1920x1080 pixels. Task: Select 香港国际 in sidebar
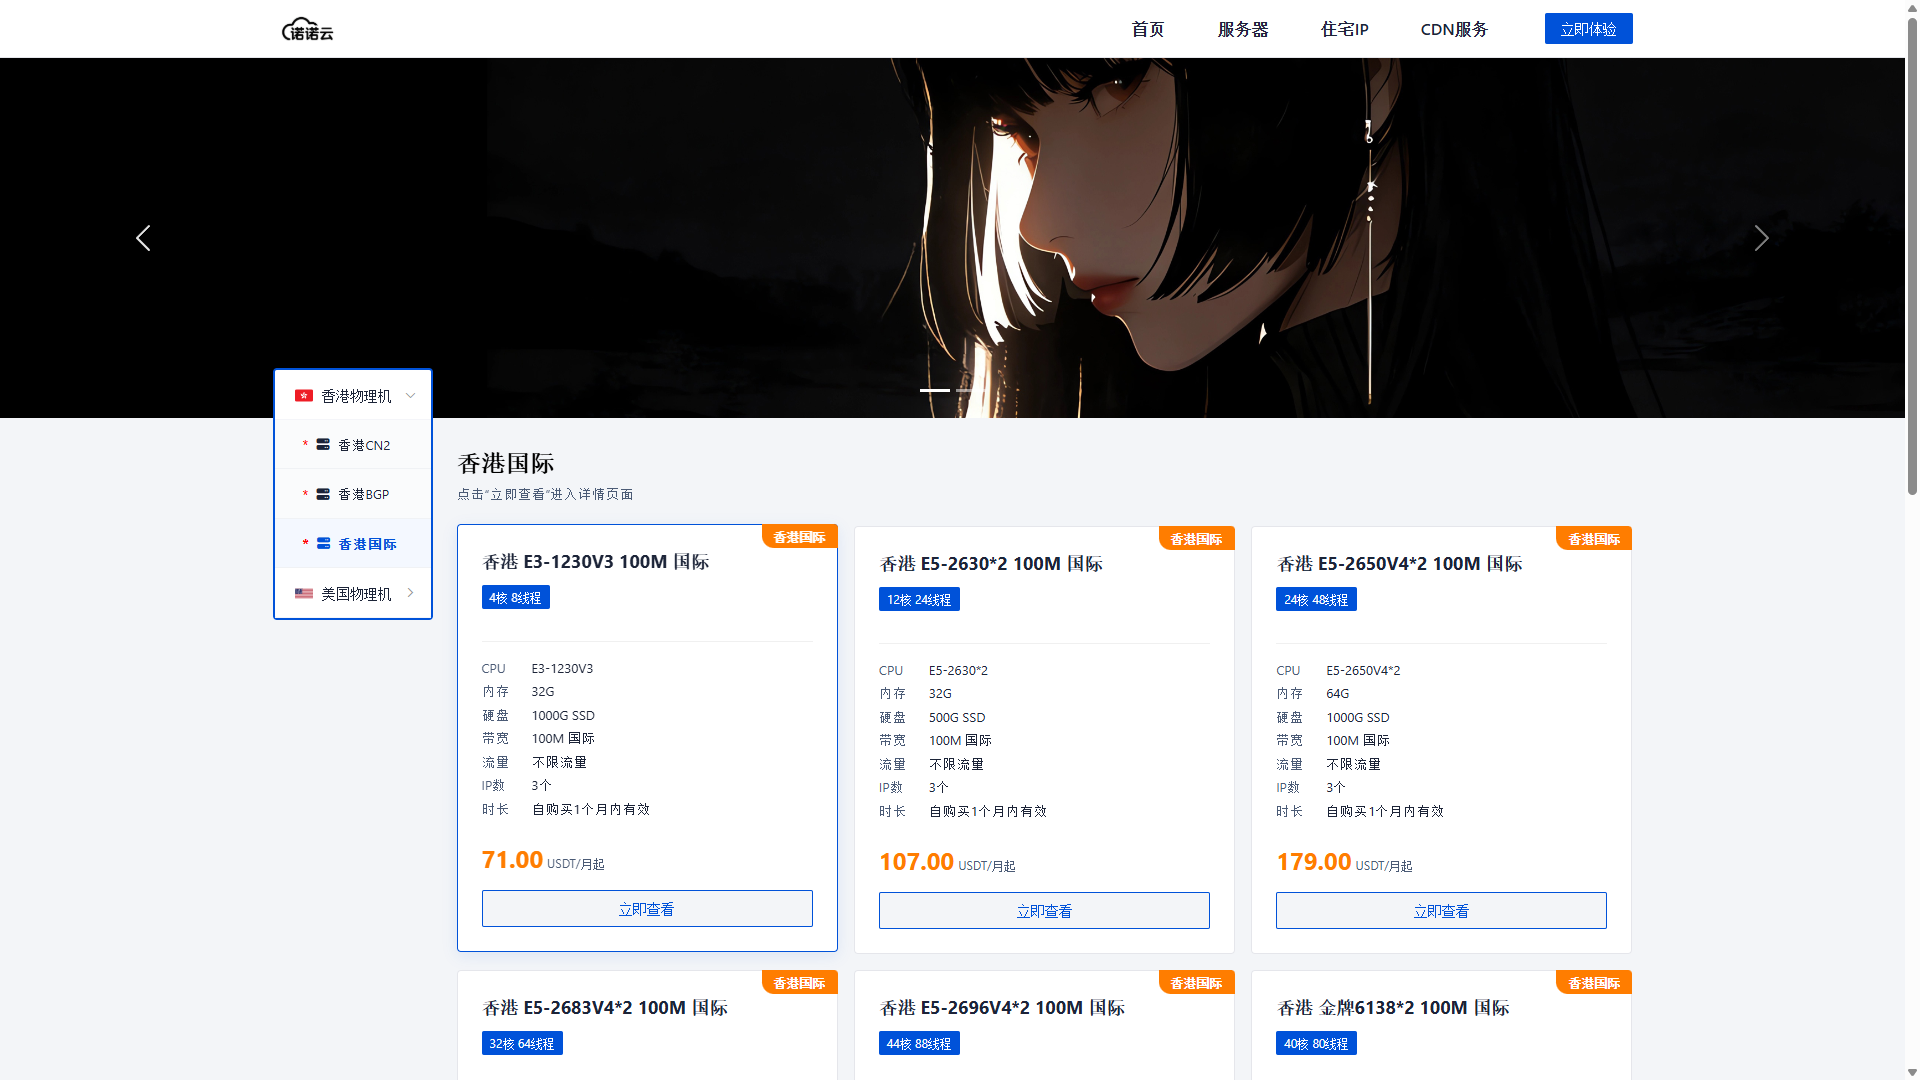[x=353, y=544]
